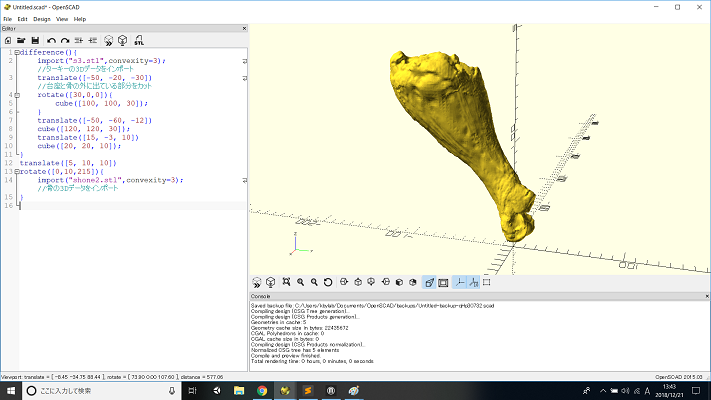Open the View menu
This screenshot has width=711, height=400.
62,19
